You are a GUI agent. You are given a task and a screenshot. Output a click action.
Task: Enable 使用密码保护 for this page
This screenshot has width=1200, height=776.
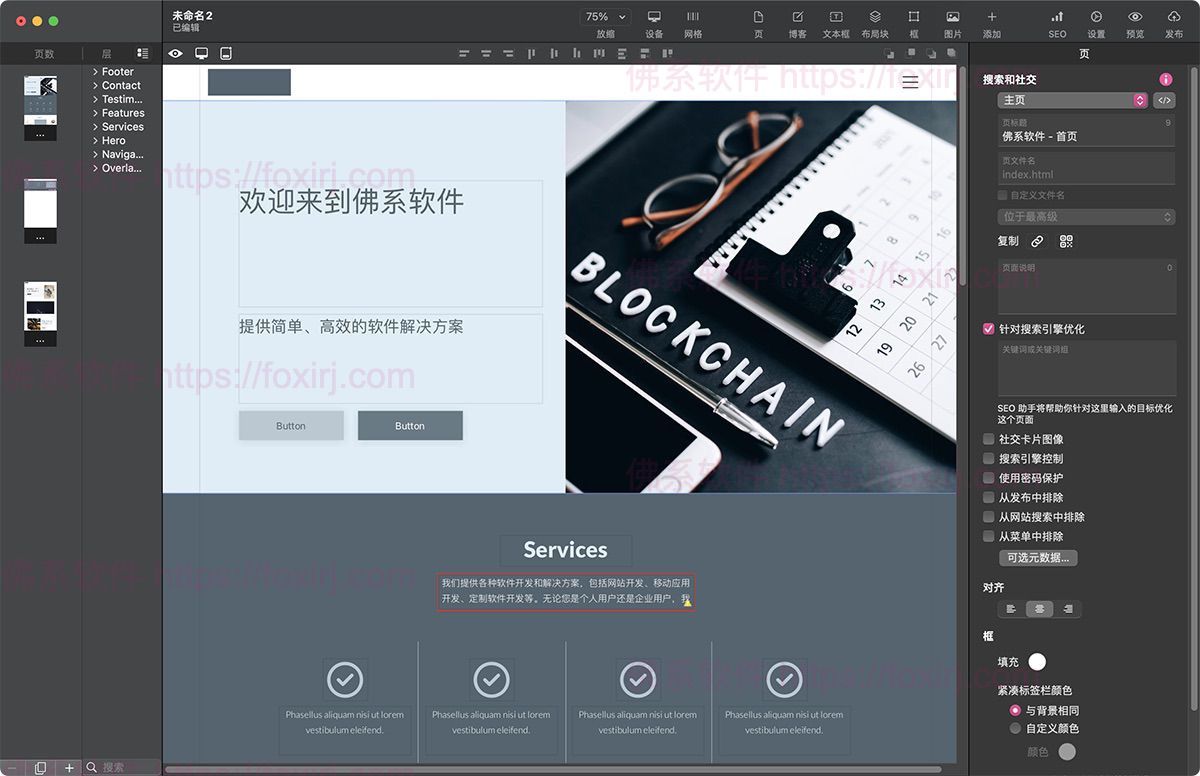click(x=988, y=478)
